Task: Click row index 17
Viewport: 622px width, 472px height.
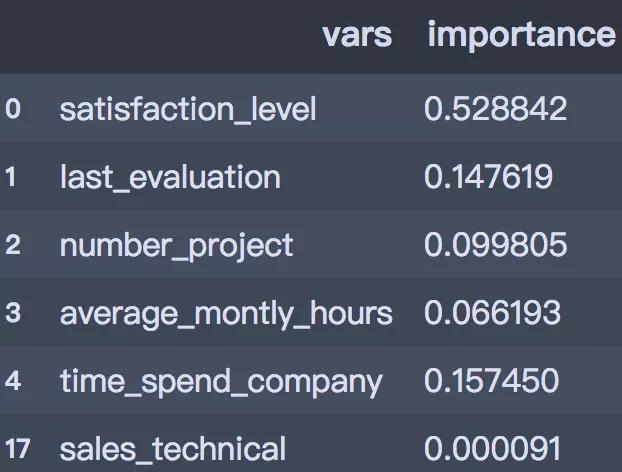Action: coord(18,449)
